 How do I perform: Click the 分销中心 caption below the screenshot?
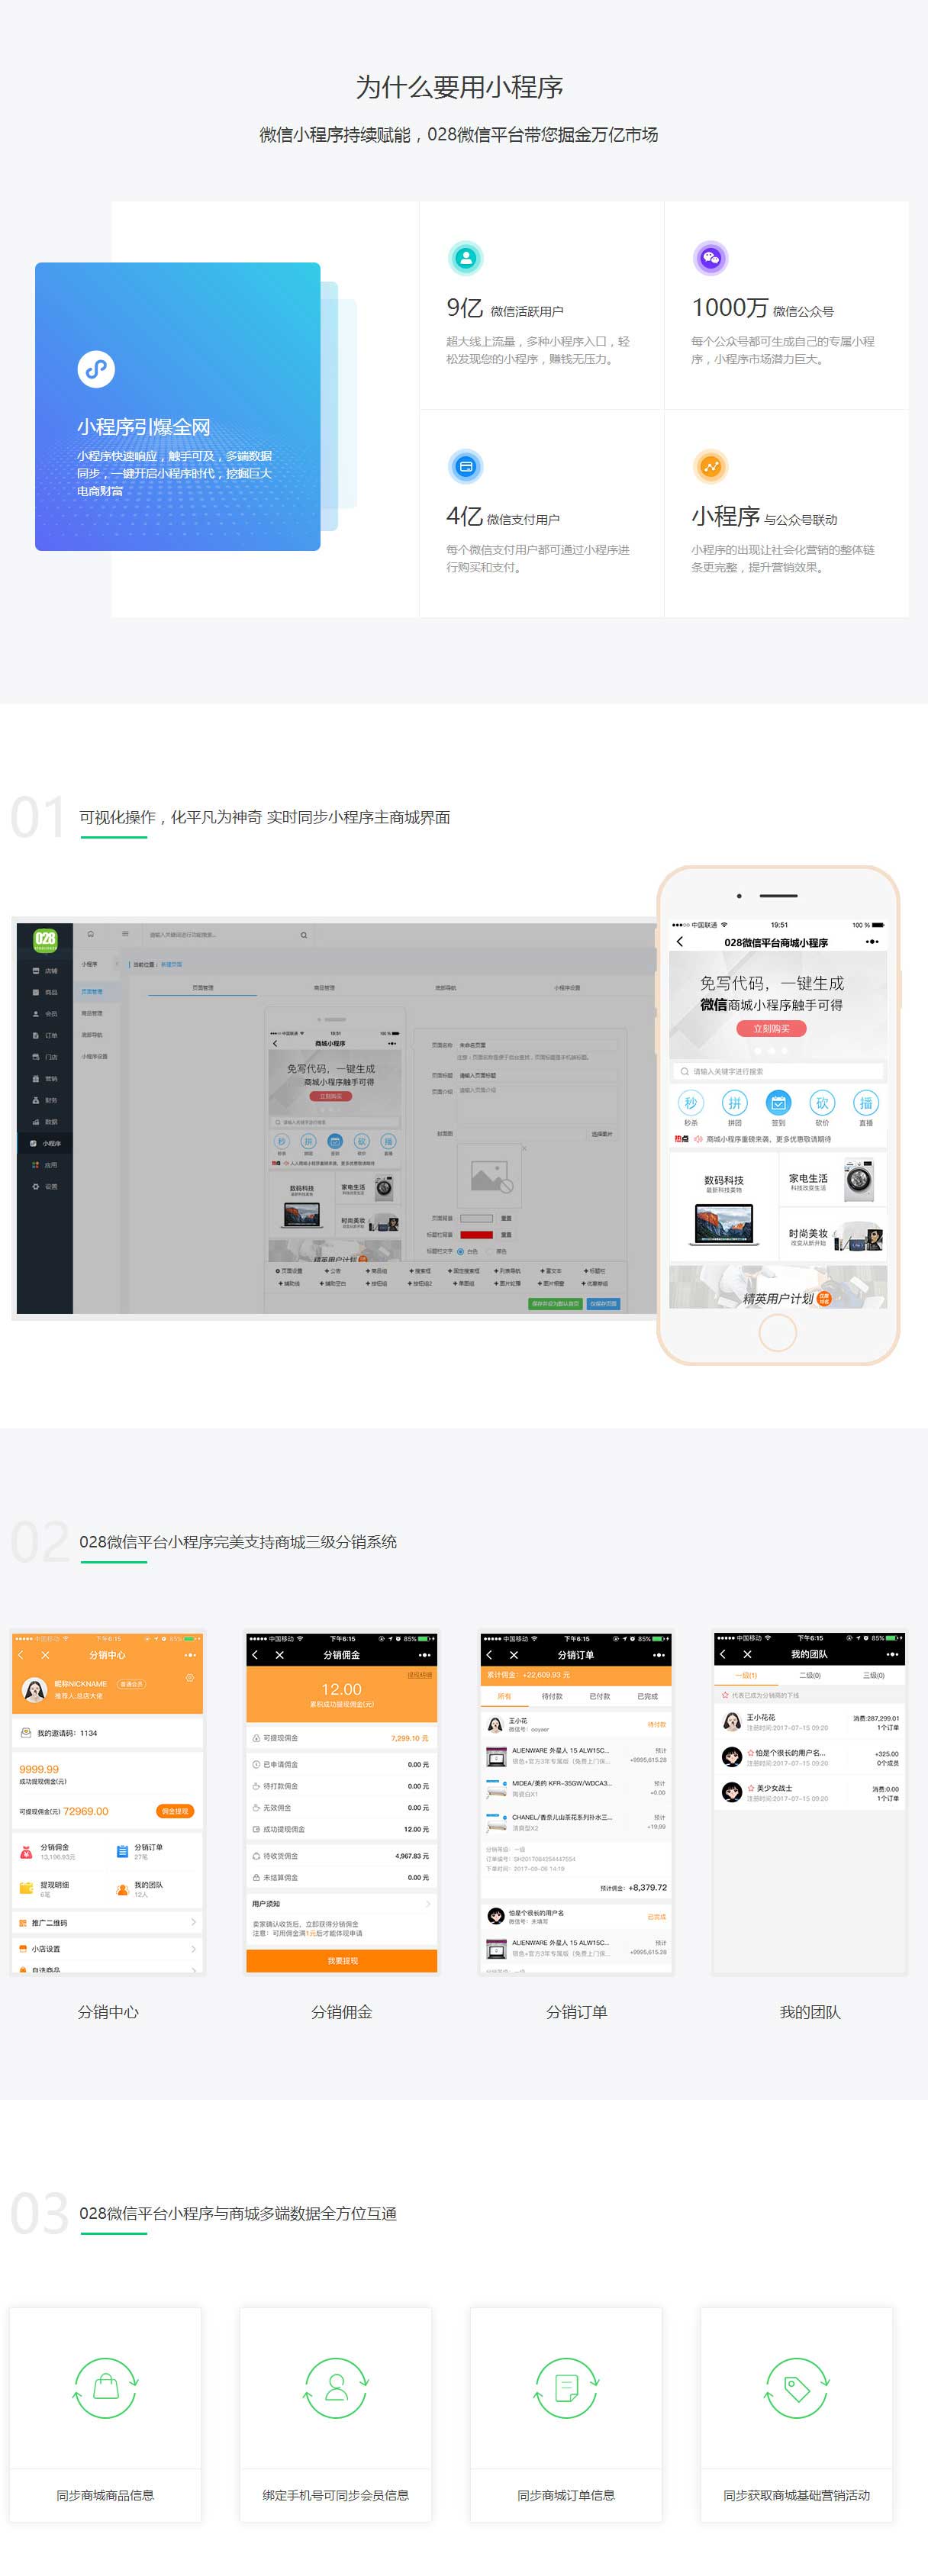[x=108, y=2012]
